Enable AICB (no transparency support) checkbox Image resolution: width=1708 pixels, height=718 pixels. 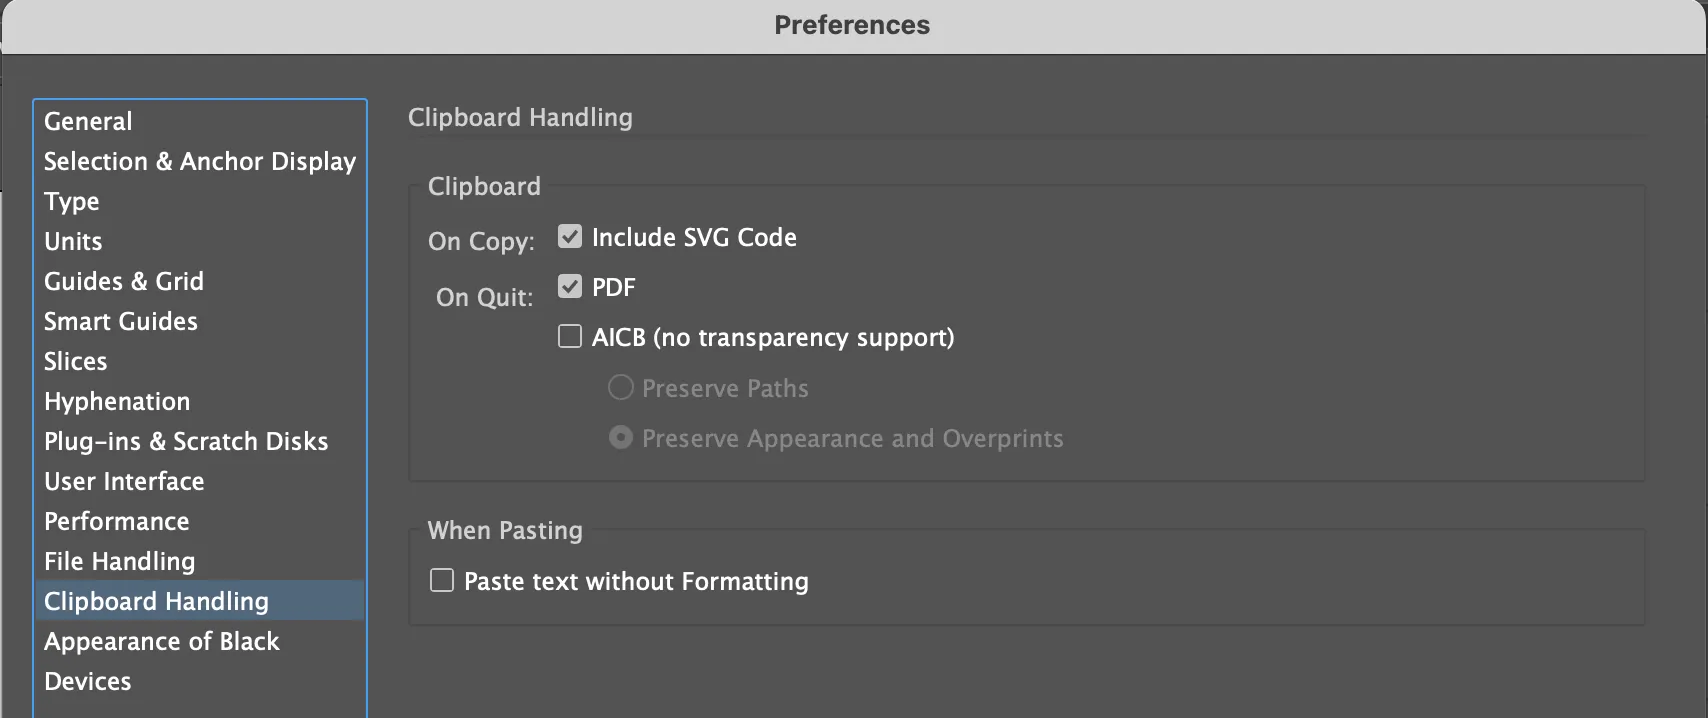(x=570, y=337)
